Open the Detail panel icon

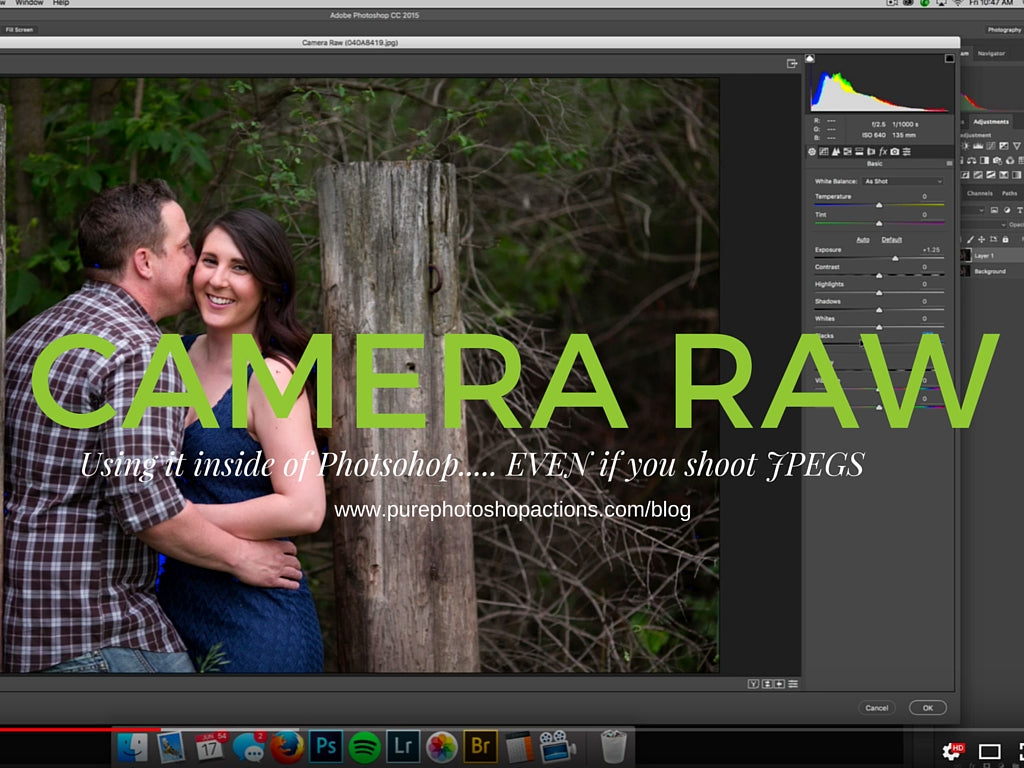[x=836, y=152]
